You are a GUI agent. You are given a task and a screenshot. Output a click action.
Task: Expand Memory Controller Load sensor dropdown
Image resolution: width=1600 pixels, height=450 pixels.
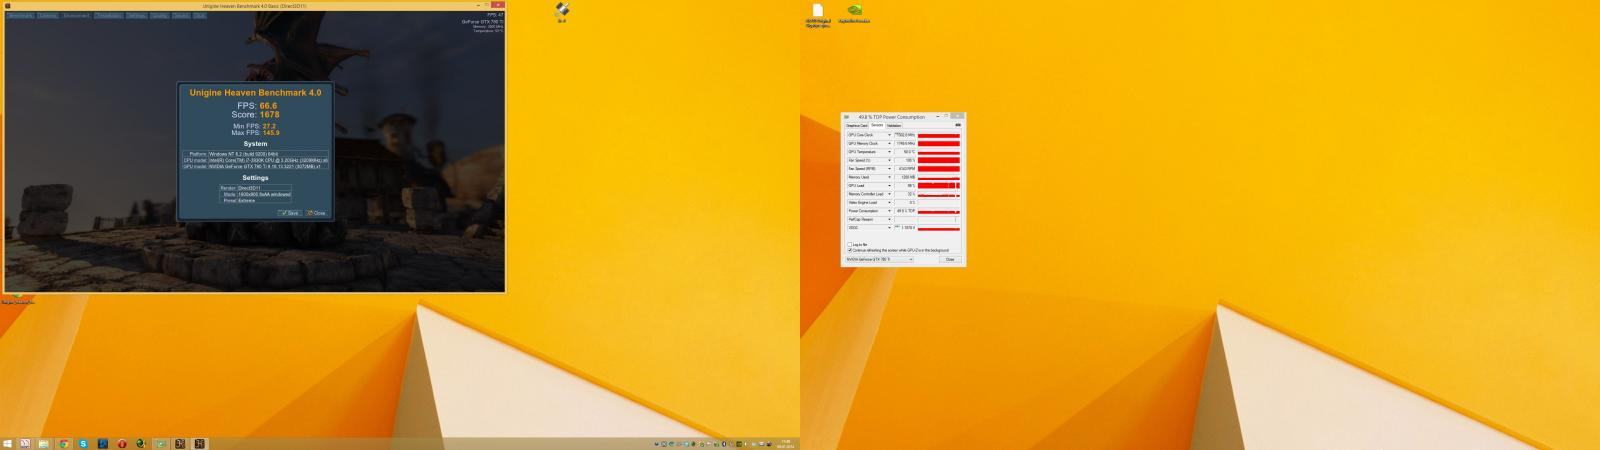click(889, 194)
